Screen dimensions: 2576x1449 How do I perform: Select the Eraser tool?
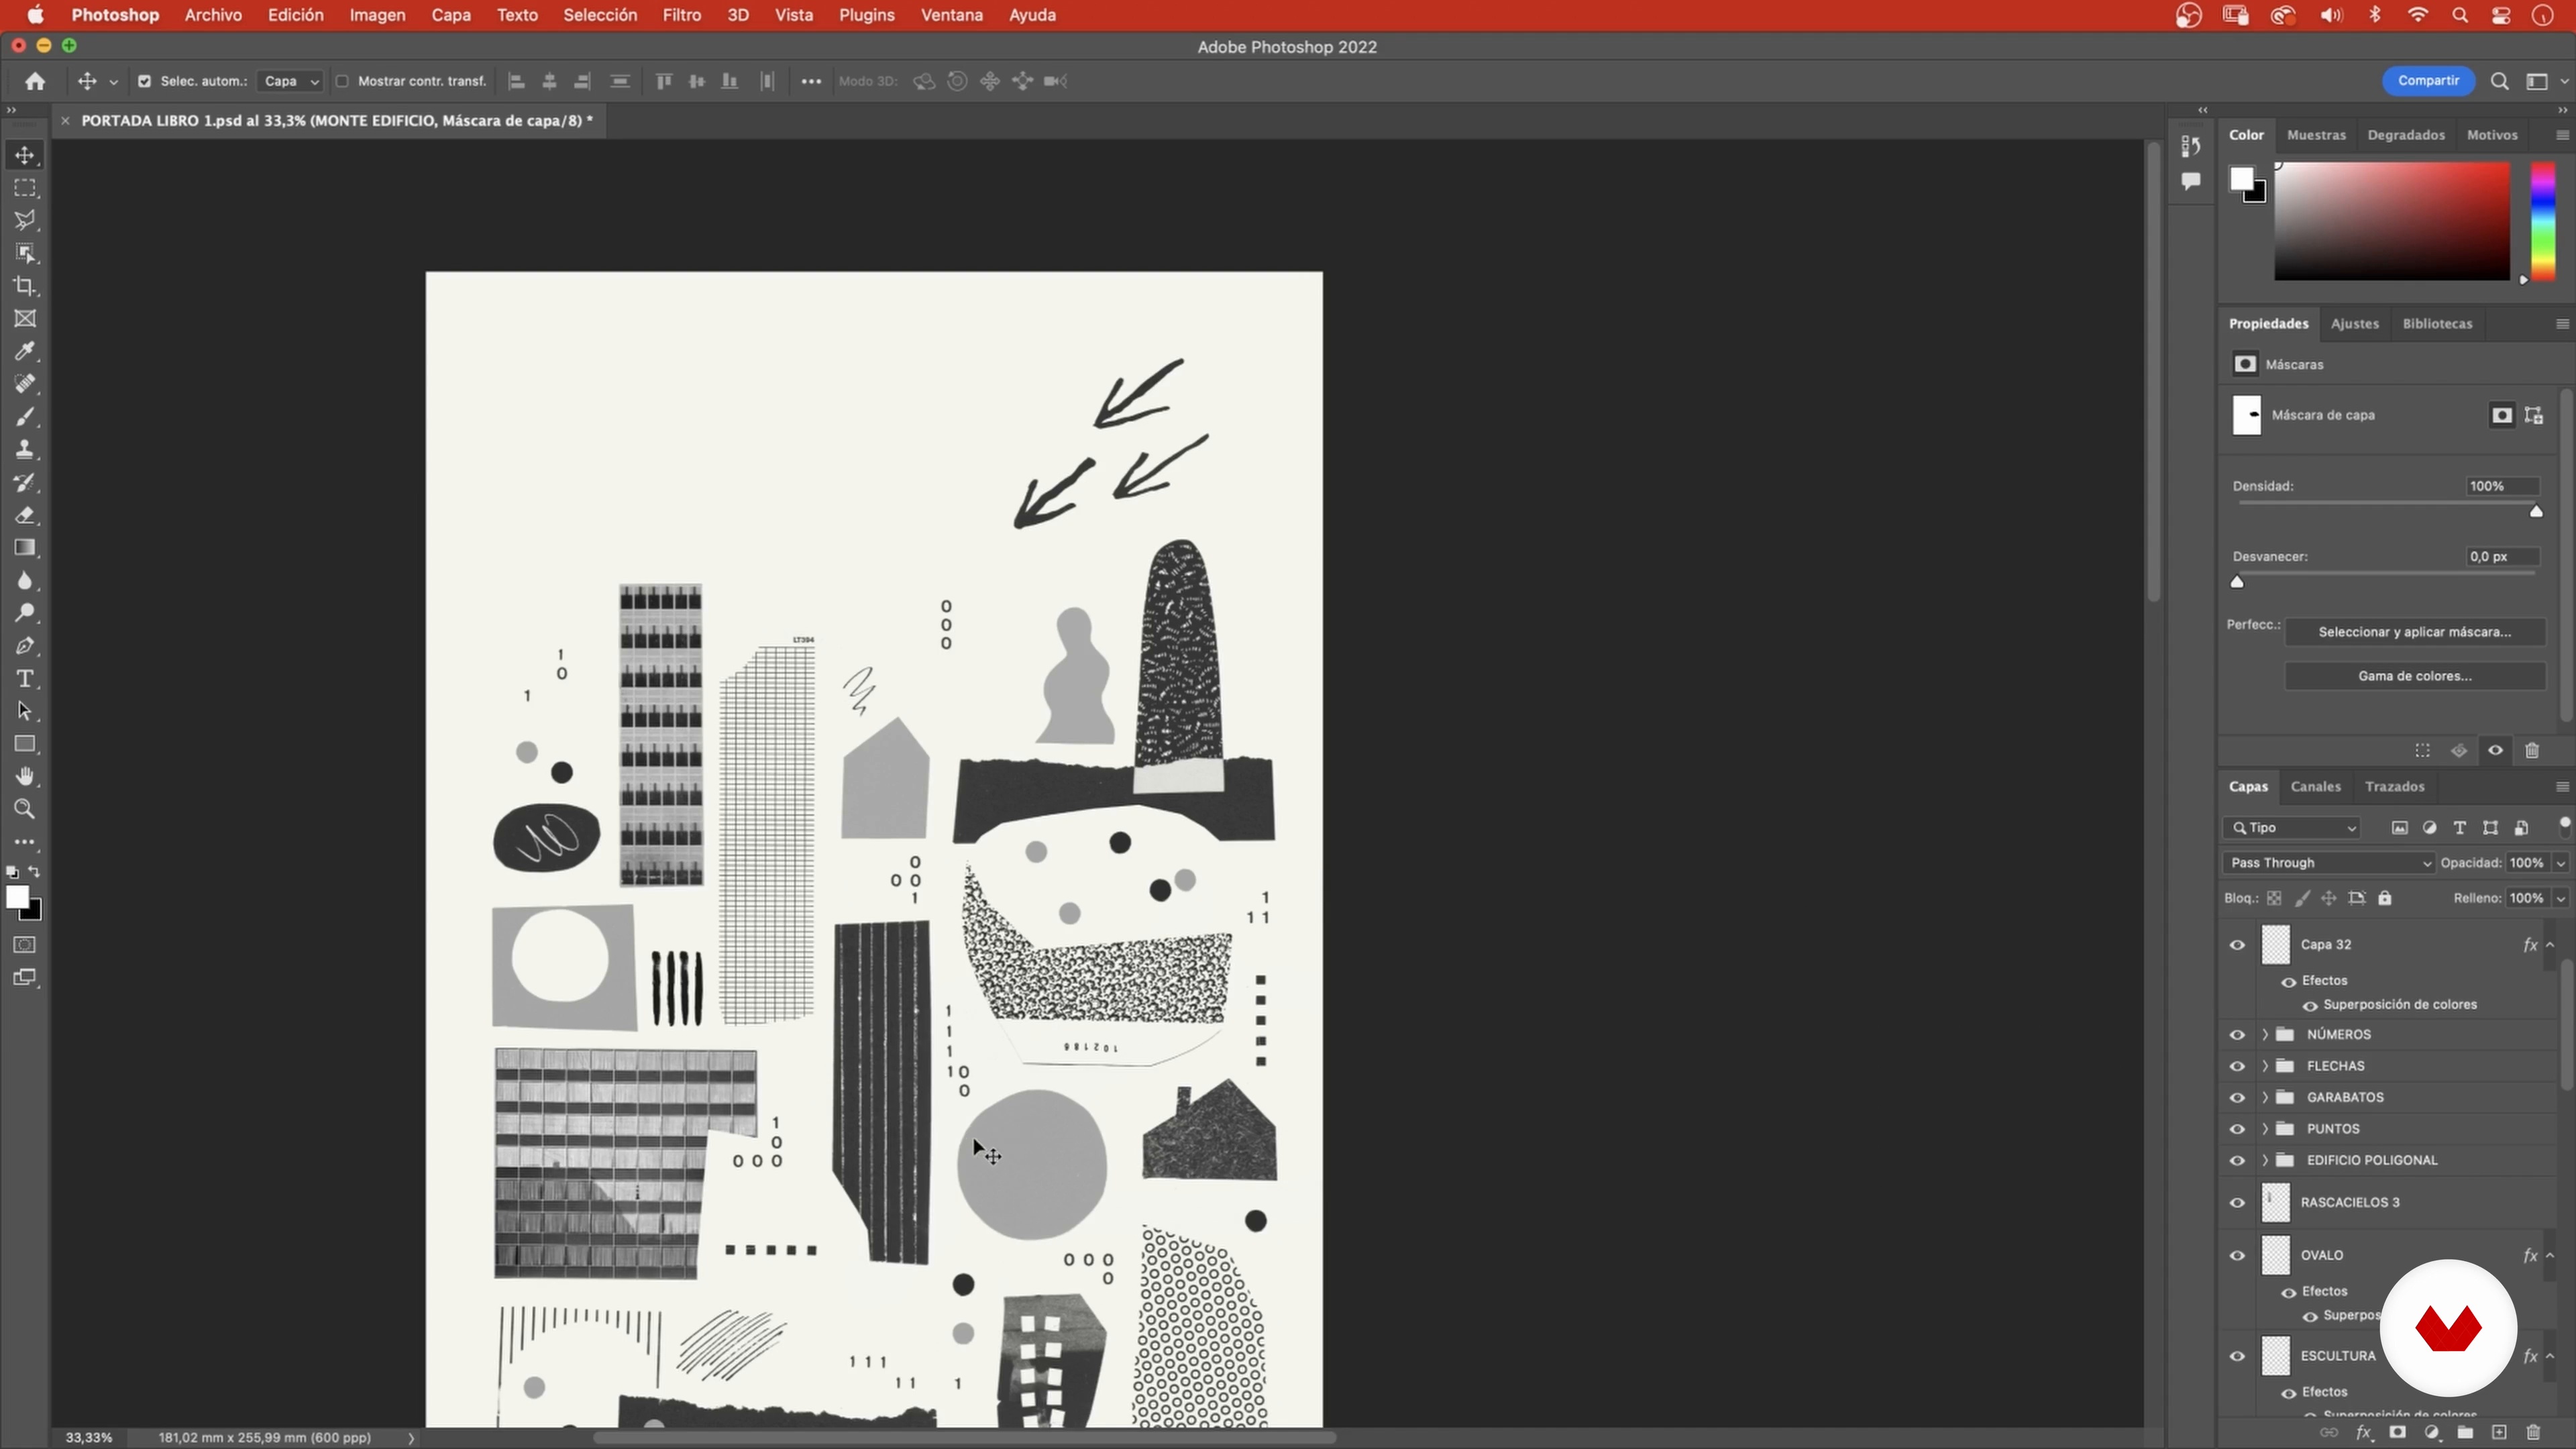[x=25, y=515]
